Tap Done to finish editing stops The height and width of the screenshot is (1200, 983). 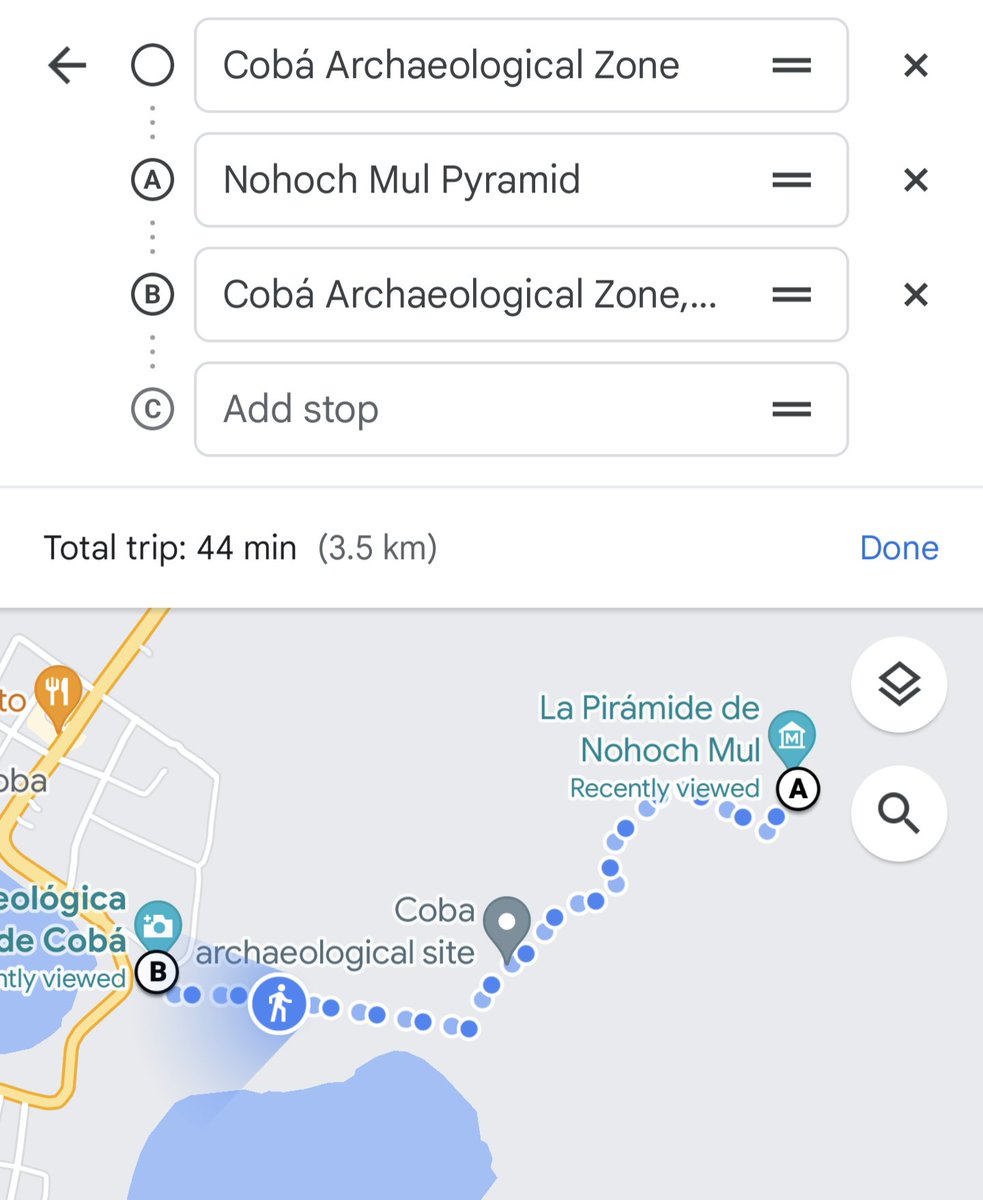pos(898,548)
